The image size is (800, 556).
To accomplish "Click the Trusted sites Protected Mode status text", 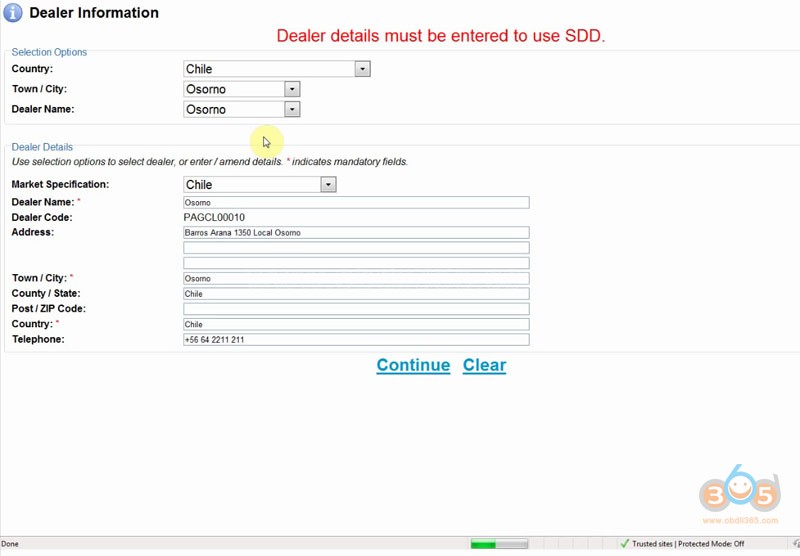I will pyautogui.click(x=688, y=544).
